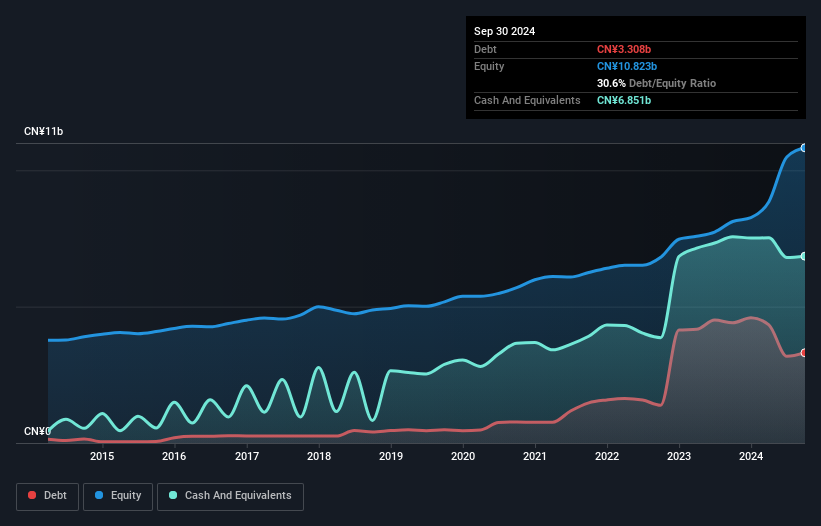This screenshot has height=526, width=821.
Task: Click the CN¥11b y-axis label
Action: tap(44, 132)
